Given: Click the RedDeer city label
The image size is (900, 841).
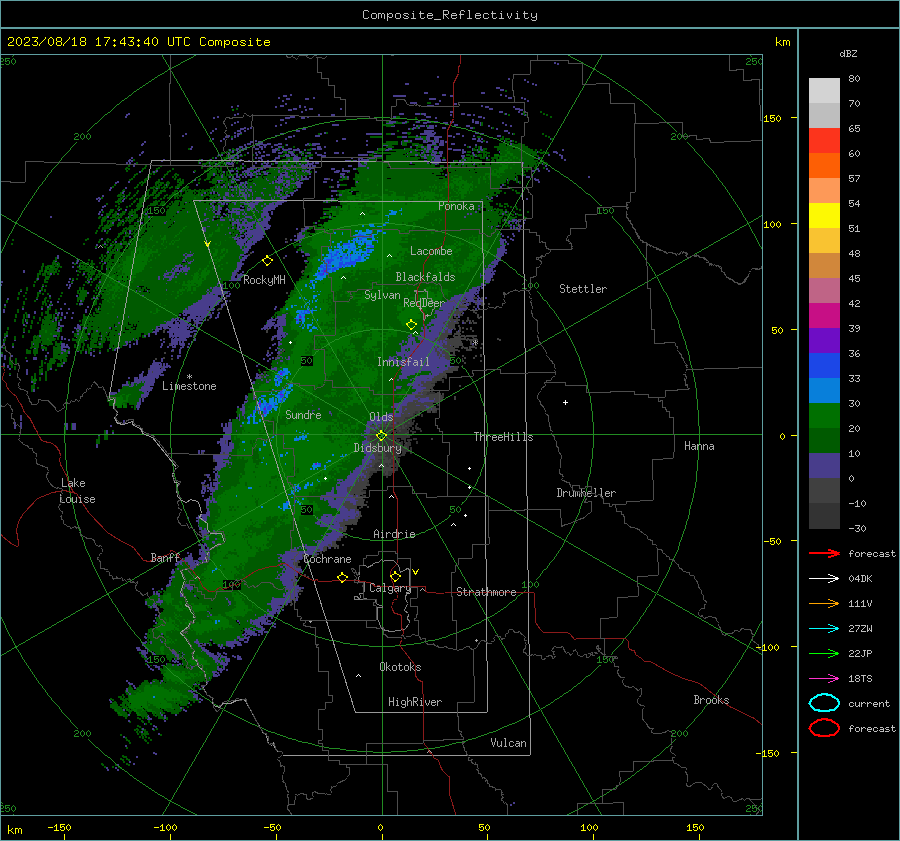Looking at the screenshot, I should [424, 303].
